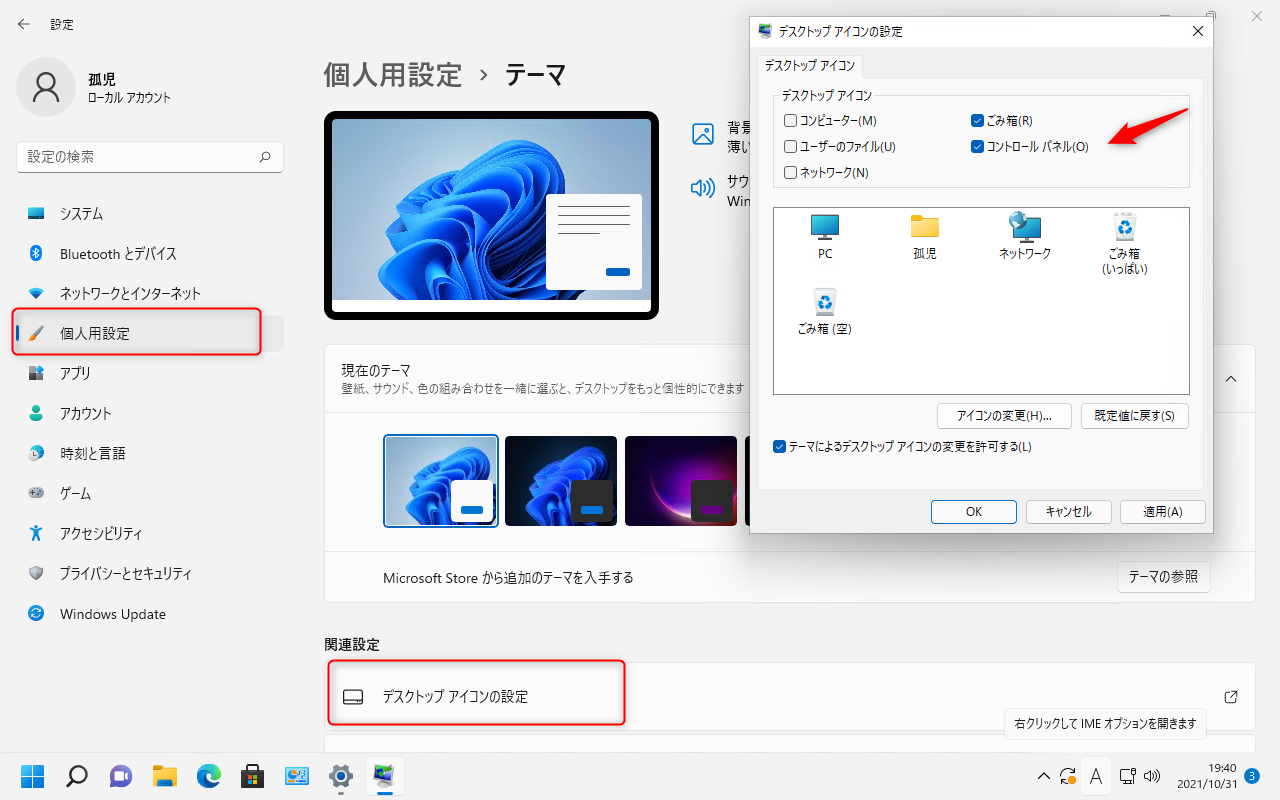Select the light Windows bloom theme thumbnail
Image resolution: width=1280 pixels, height=800 pixels.
pos(441,481)
